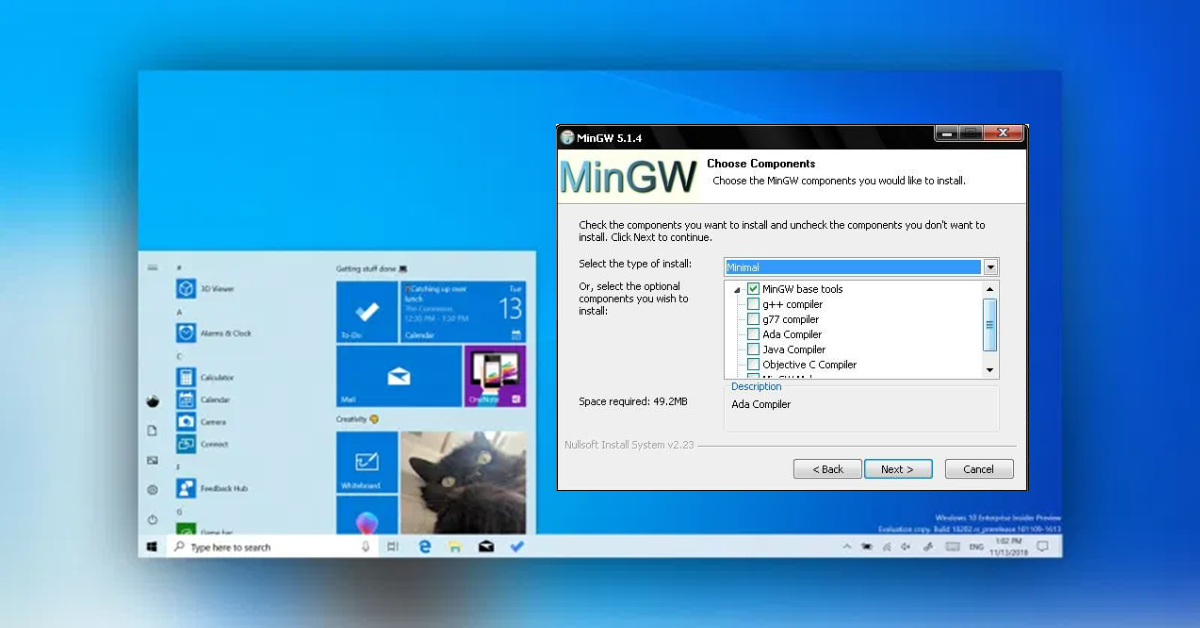This screenshot has height=628, width=1200.
Task: Open Pictures icon in Start sidebar
Action: [x=152, y=460]
